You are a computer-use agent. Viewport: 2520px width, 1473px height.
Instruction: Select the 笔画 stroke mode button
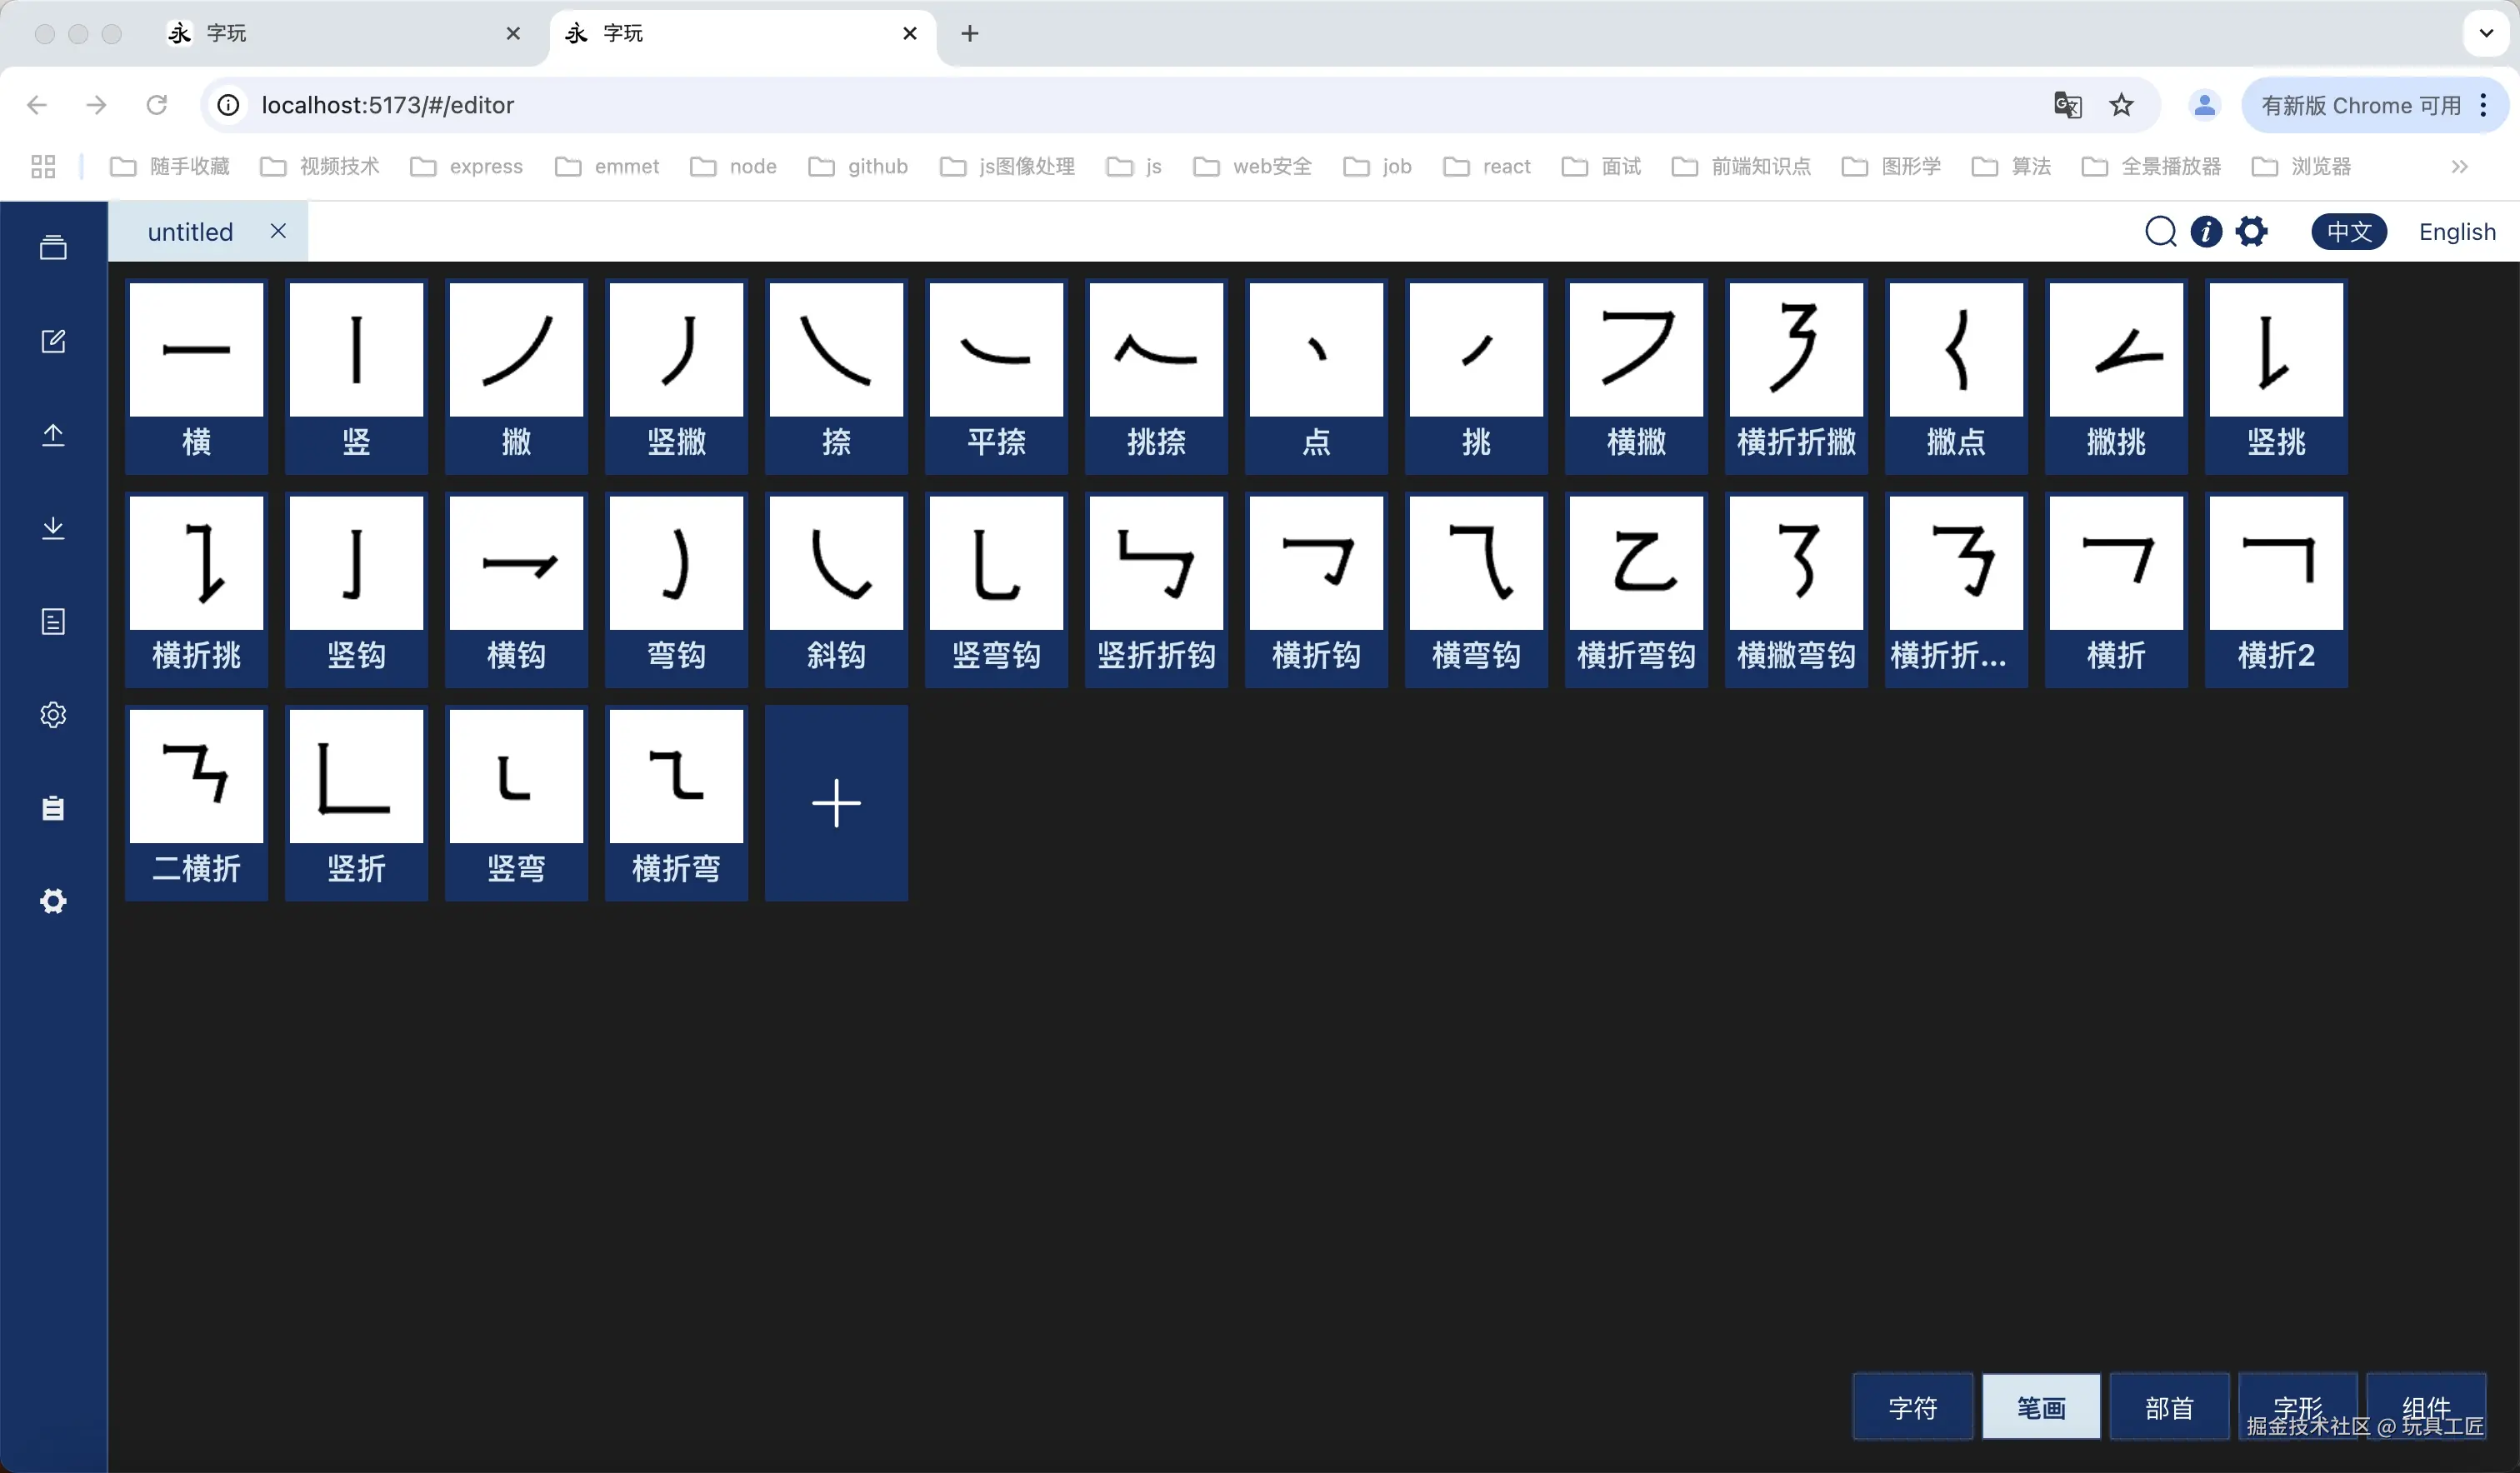coord(2040,1408)
